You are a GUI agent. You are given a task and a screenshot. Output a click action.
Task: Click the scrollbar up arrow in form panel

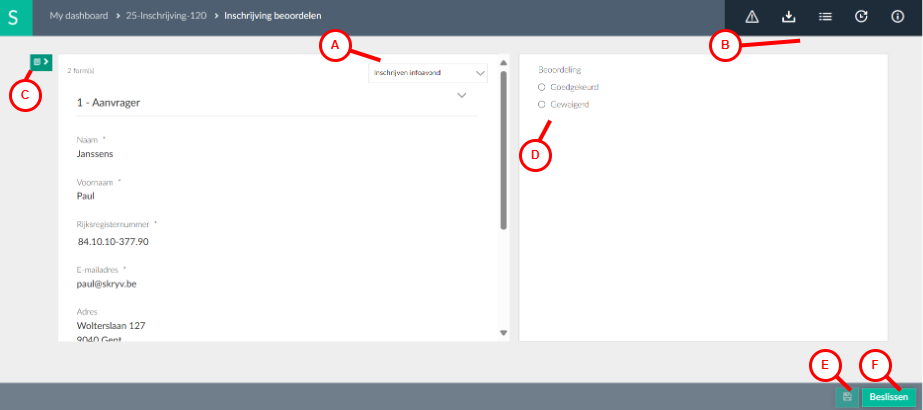click(x=503, y=62)
